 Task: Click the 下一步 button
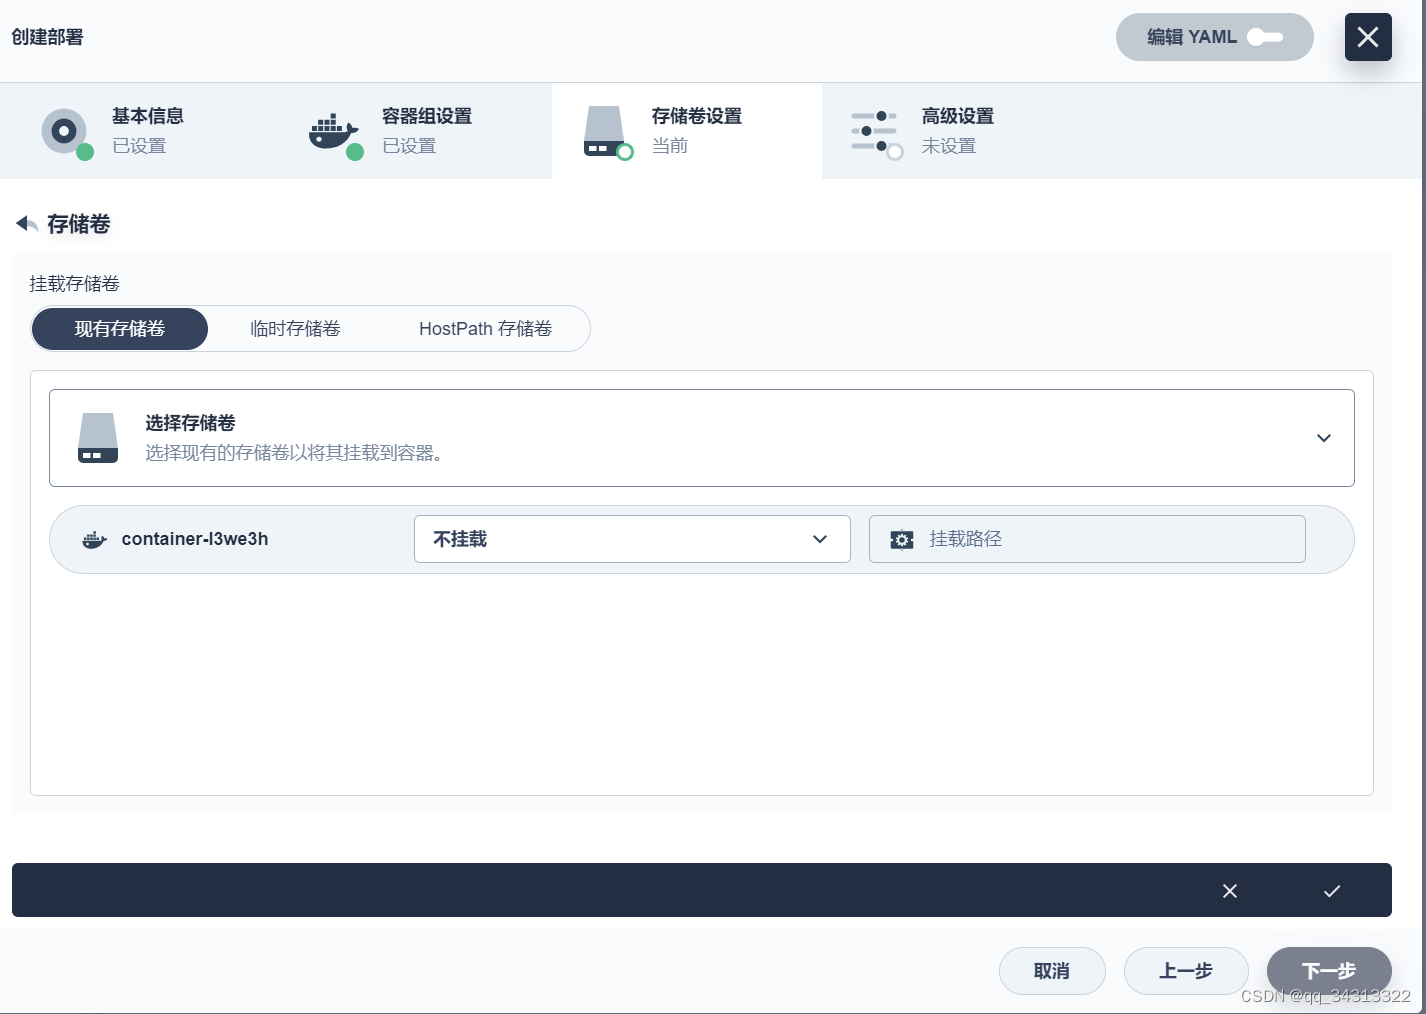tap(1329, 971)
